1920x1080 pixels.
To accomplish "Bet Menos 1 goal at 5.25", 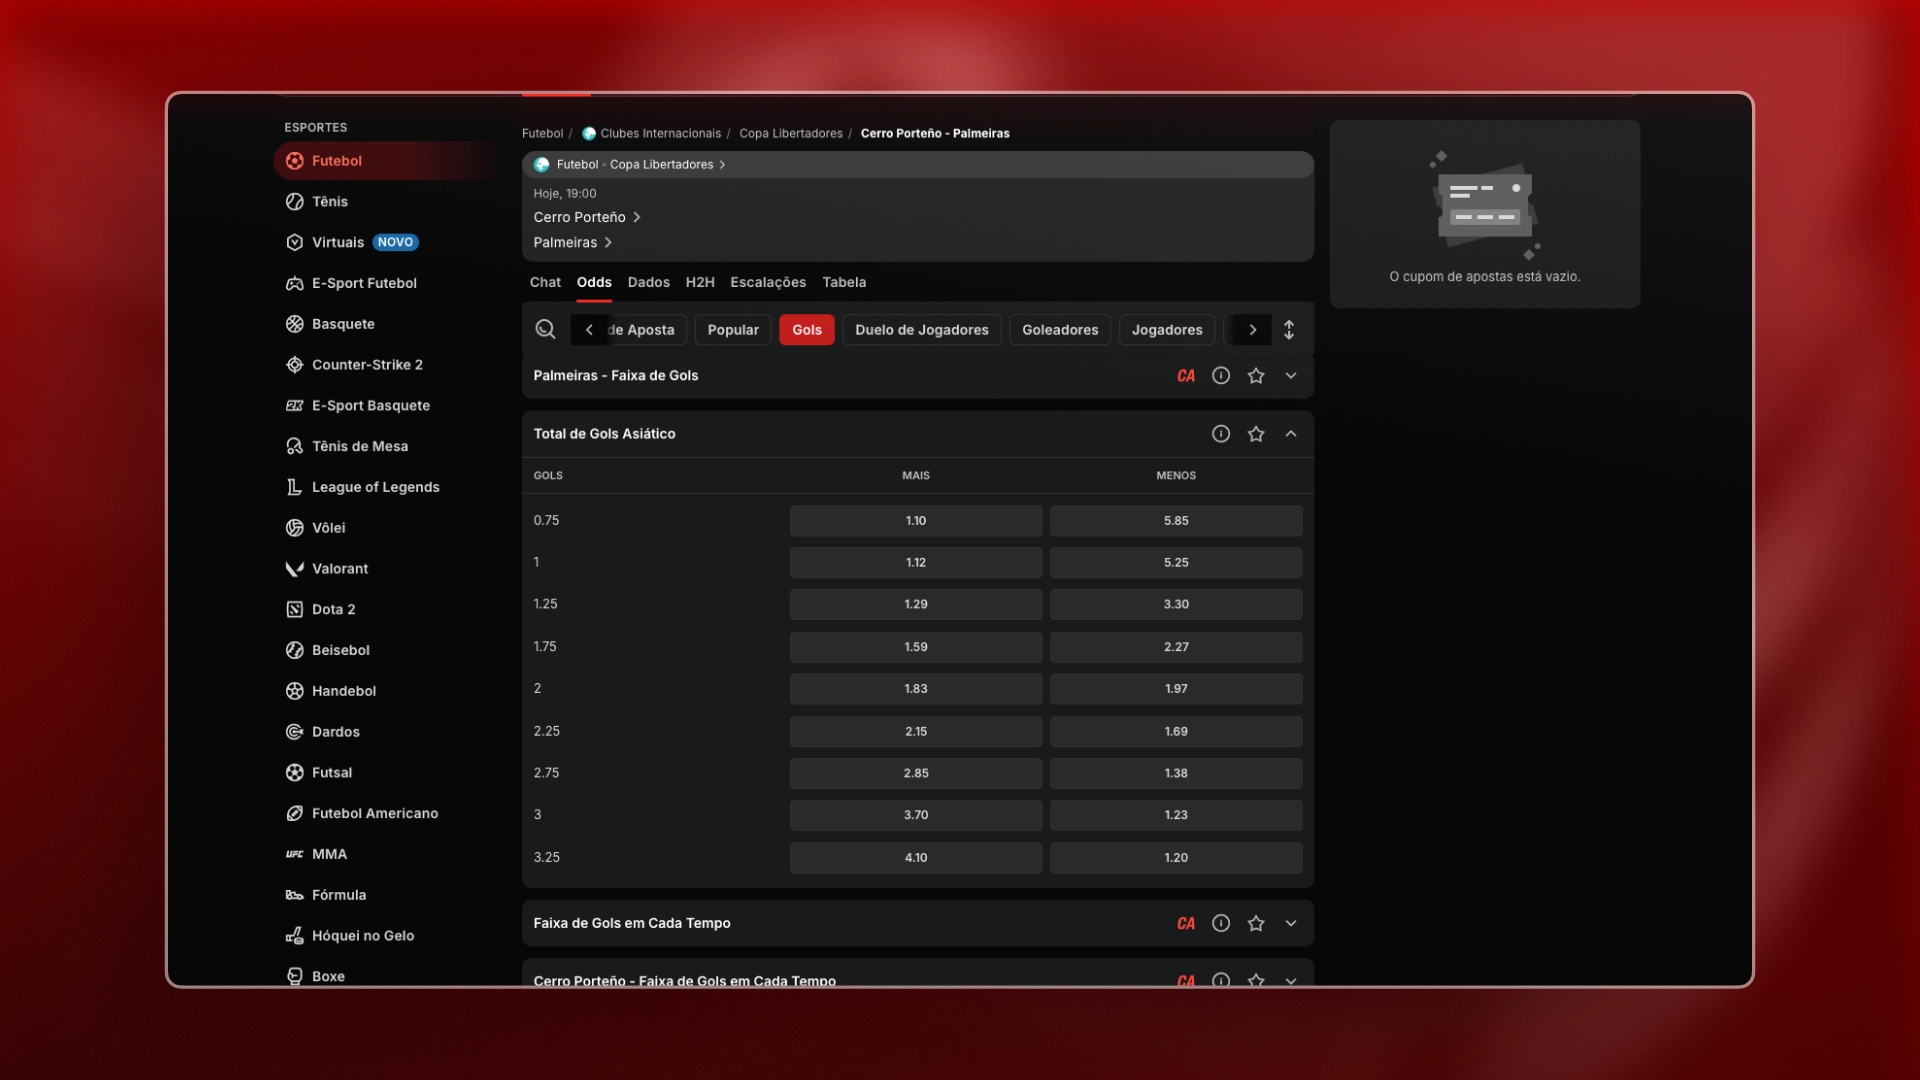I will (x=1176, y=563).
